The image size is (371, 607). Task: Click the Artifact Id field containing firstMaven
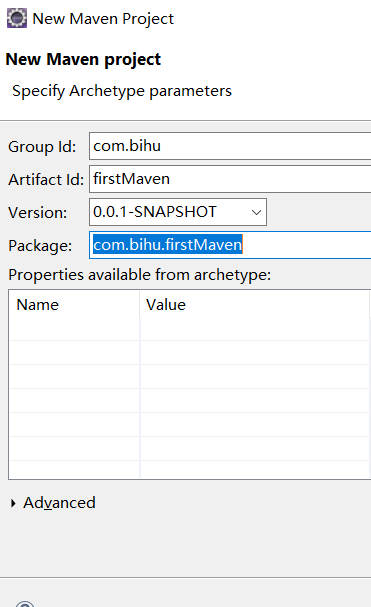(230, 179)
